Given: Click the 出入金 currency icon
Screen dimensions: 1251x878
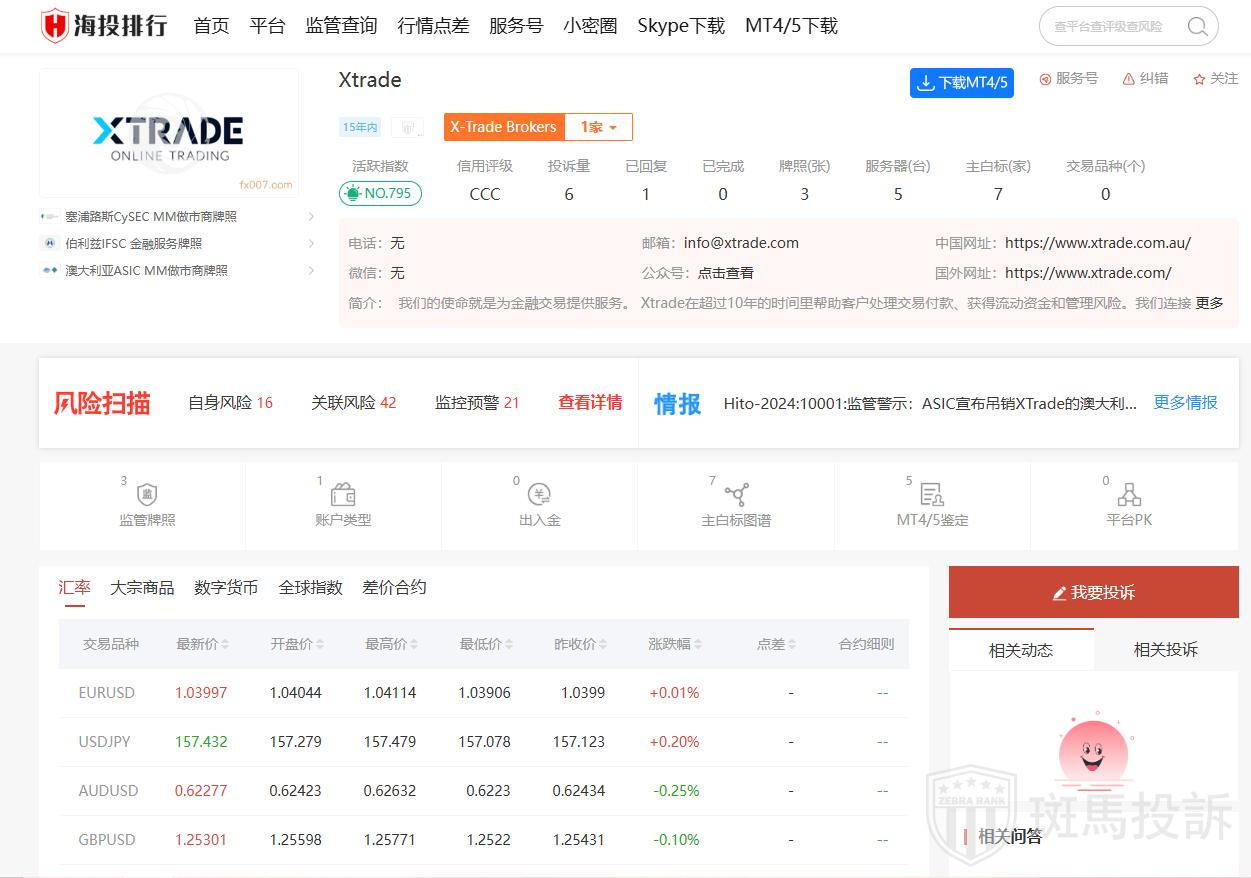Looking at the screenshot, I should [540, 495].
